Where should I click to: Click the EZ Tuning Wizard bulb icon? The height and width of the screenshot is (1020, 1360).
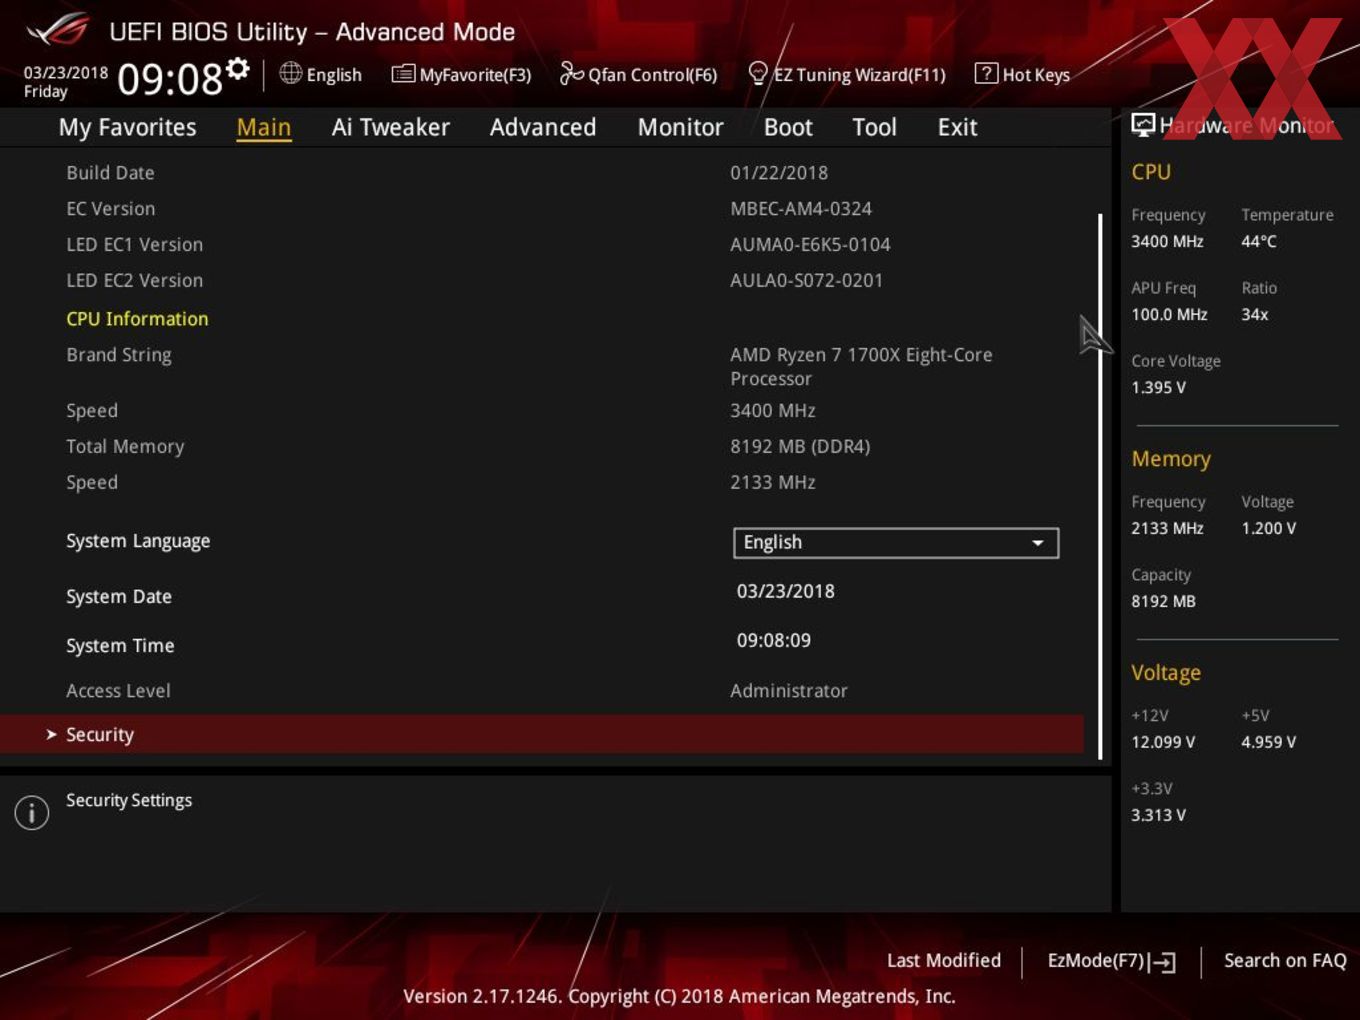[x=758, y=73]
